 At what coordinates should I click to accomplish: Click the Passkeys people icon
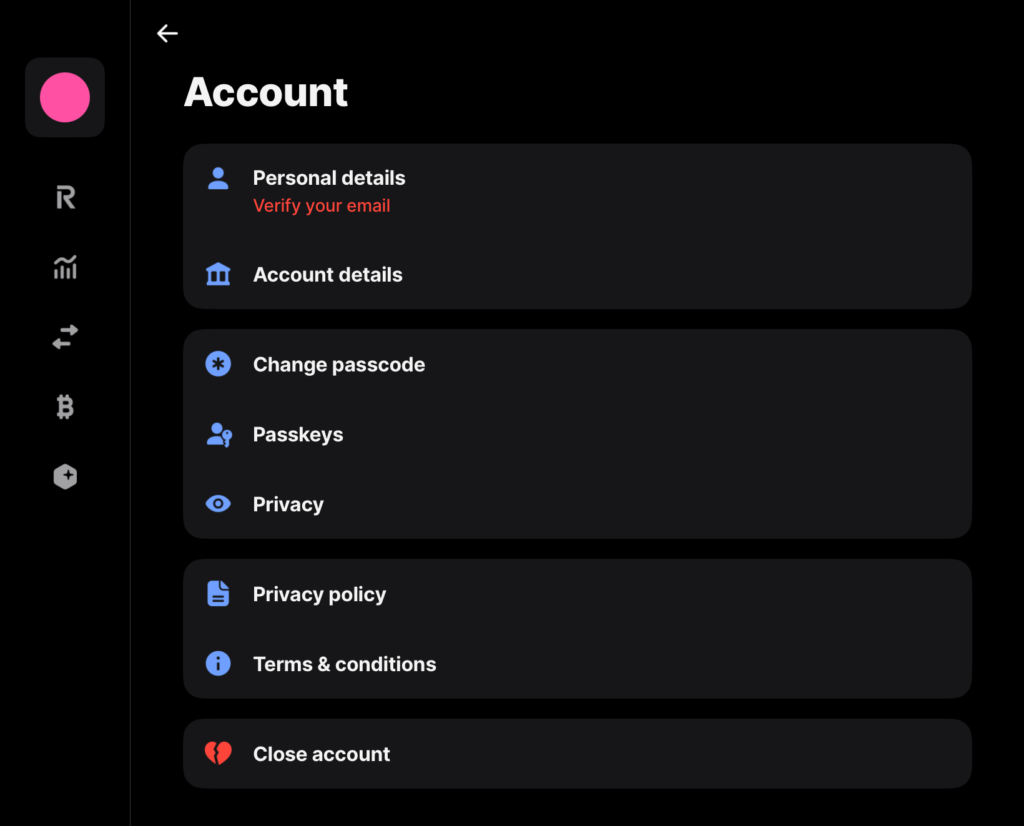(x=218, y=434)
